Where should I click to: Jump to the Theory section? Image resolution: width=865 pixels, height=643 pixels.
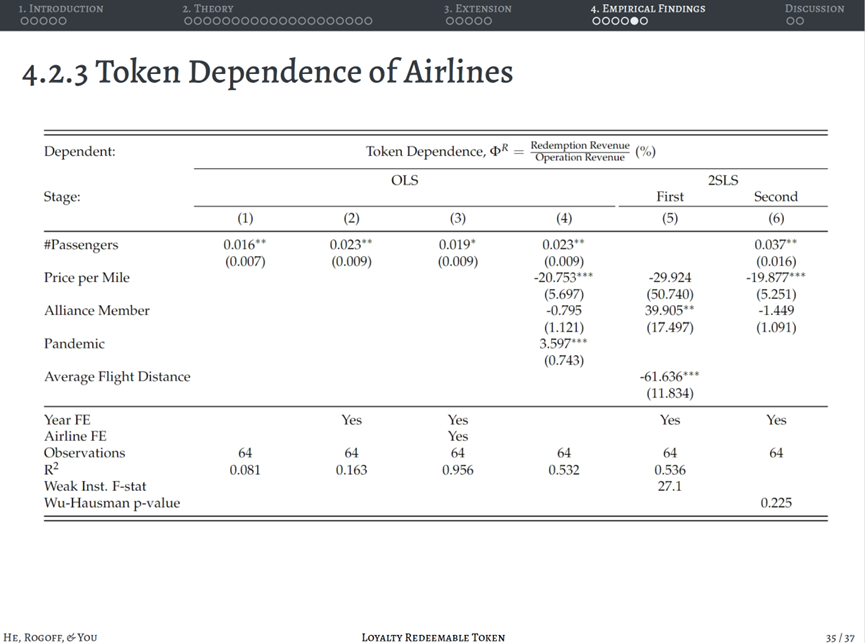pyautogui.click(x=208, y=8)
